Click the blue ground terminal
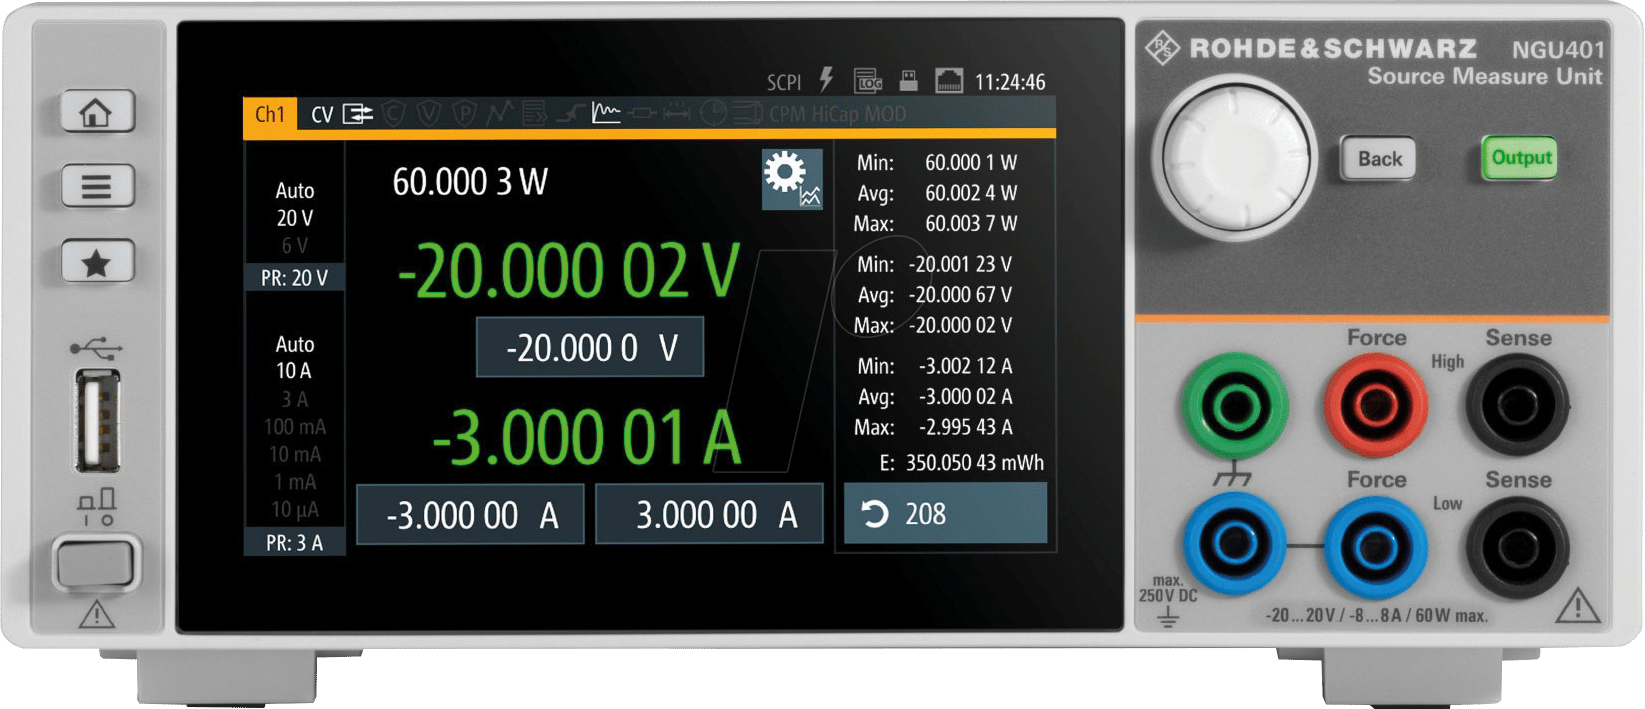This screenshot has width=1645, height=709. click(1236, 545)
